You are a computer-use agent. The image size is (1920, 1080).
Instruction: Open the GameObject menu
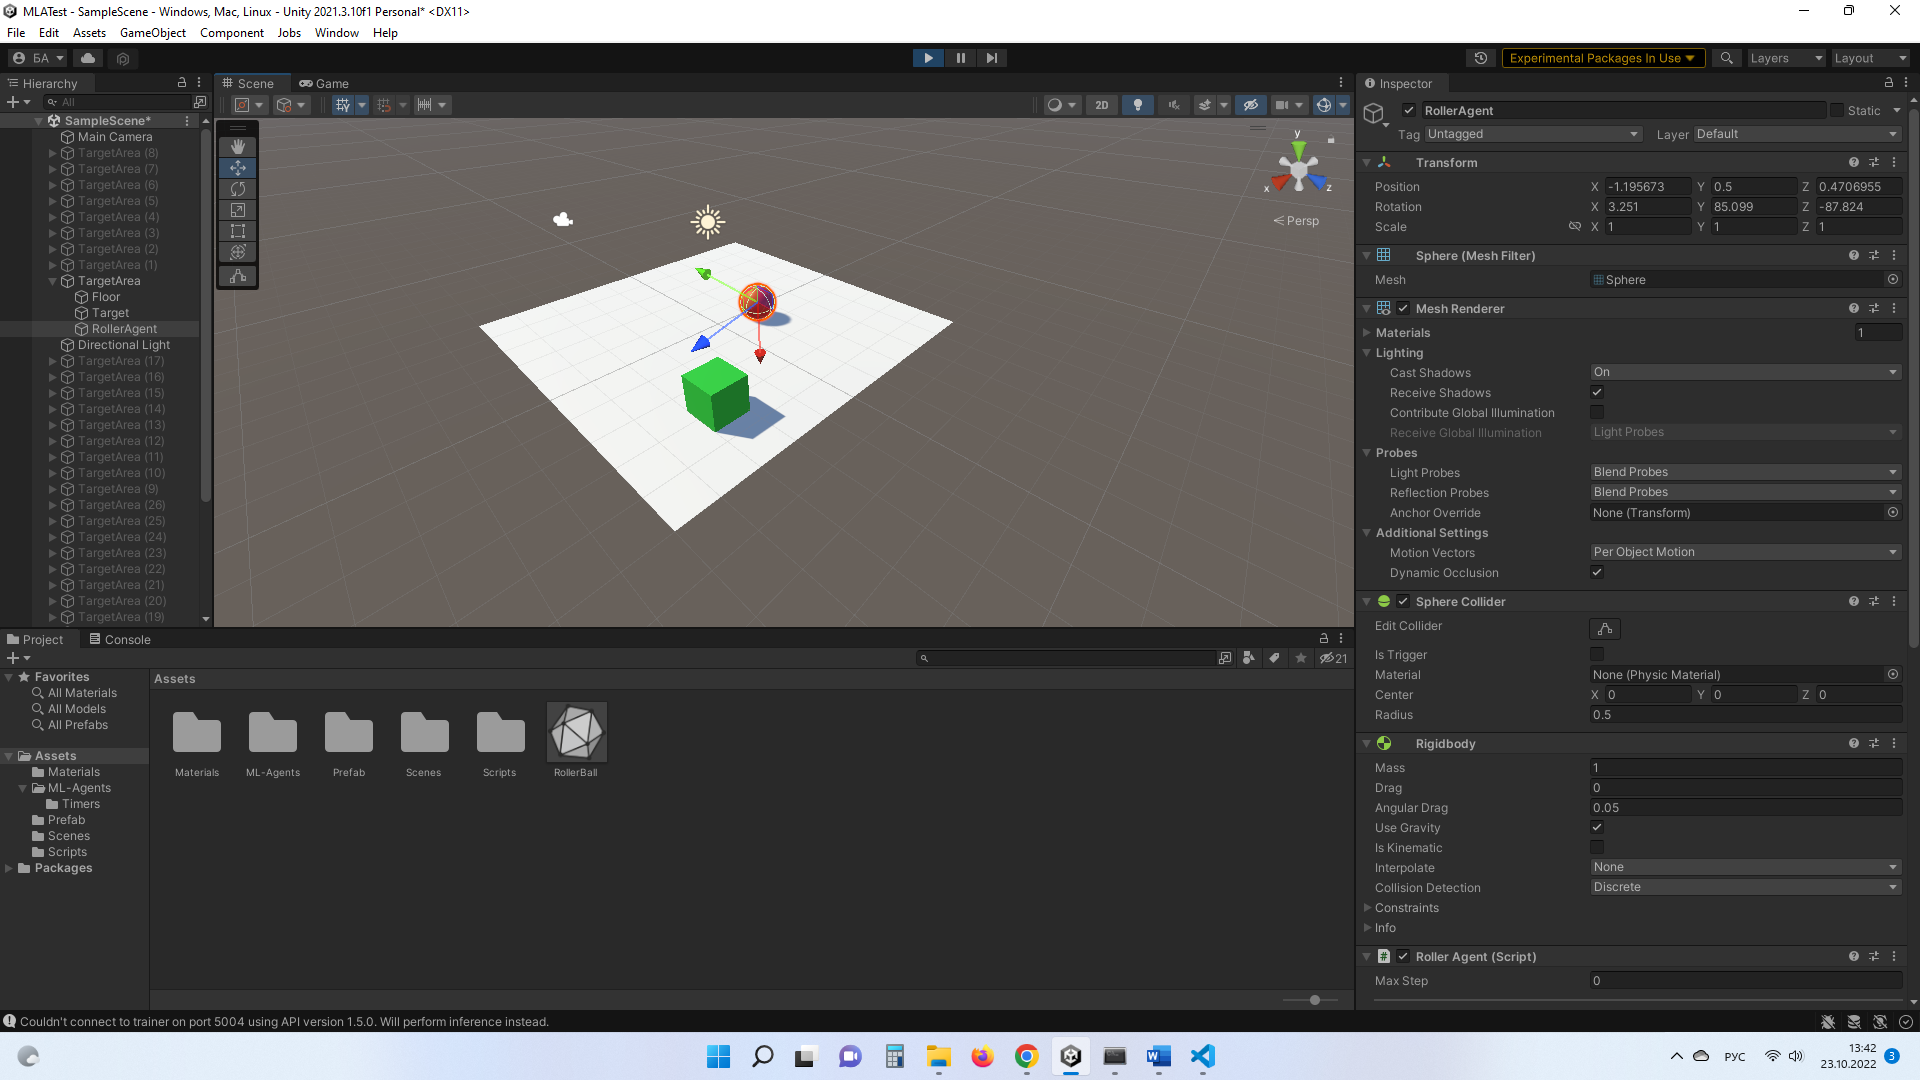click(152, 32)
